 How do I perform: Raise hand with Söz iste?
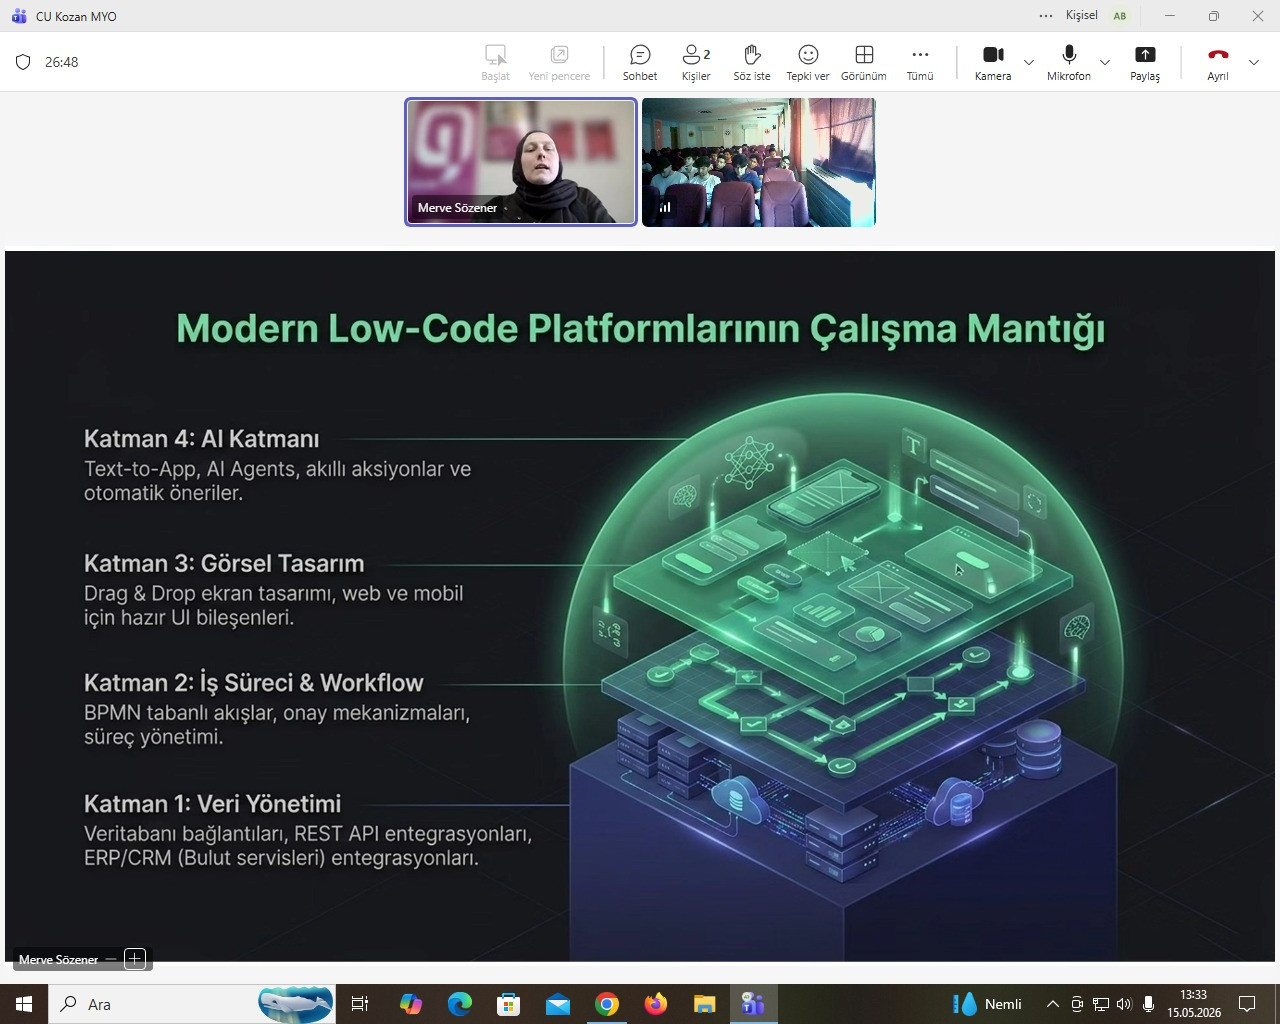click(x=752, y=63)
